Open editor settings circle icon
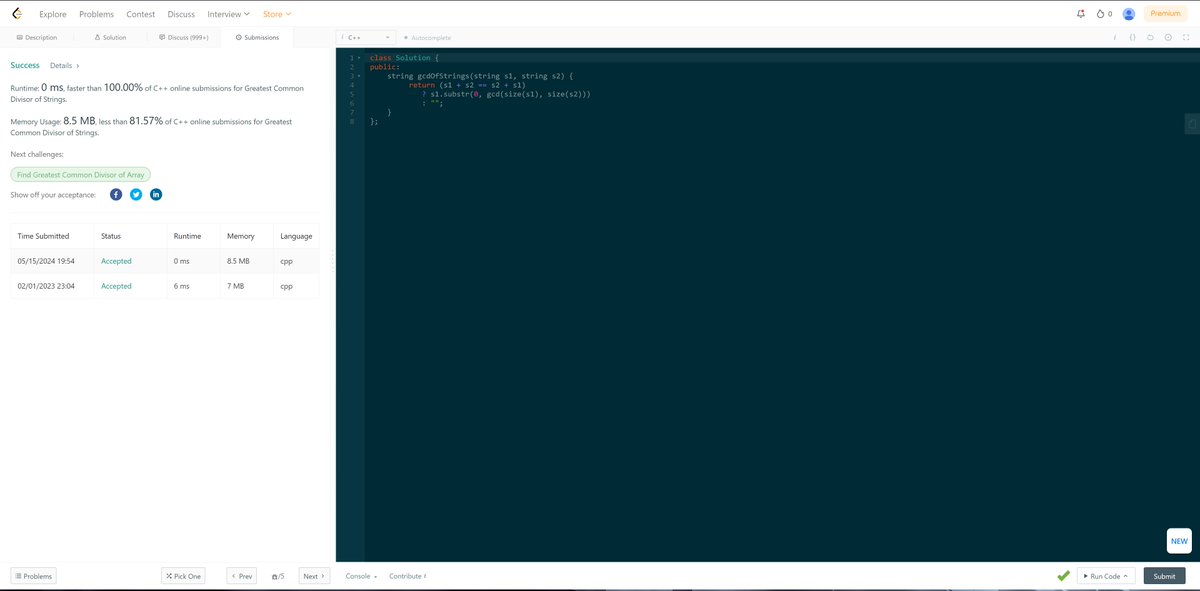Viewport: 1200px width, 591px height. (1168, 37)
